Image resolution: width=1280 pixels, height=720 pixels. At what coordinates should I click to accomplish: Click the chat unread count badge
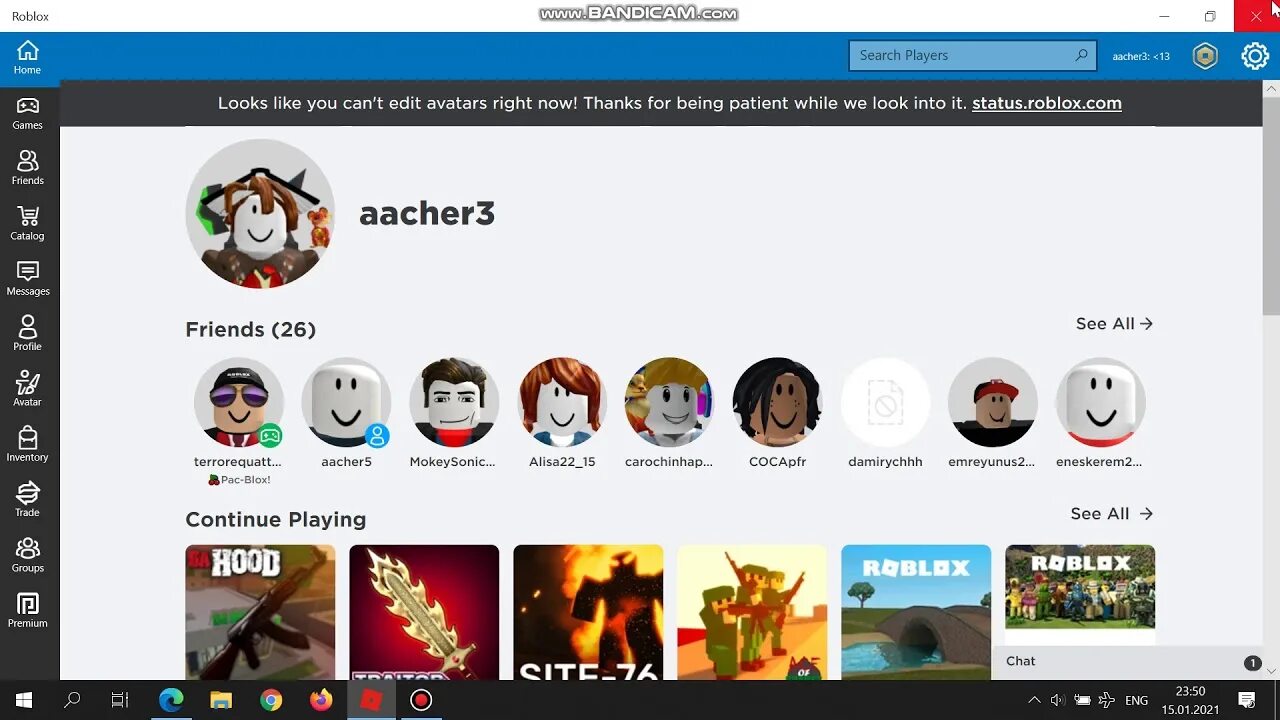click(x=1252, y=663)
